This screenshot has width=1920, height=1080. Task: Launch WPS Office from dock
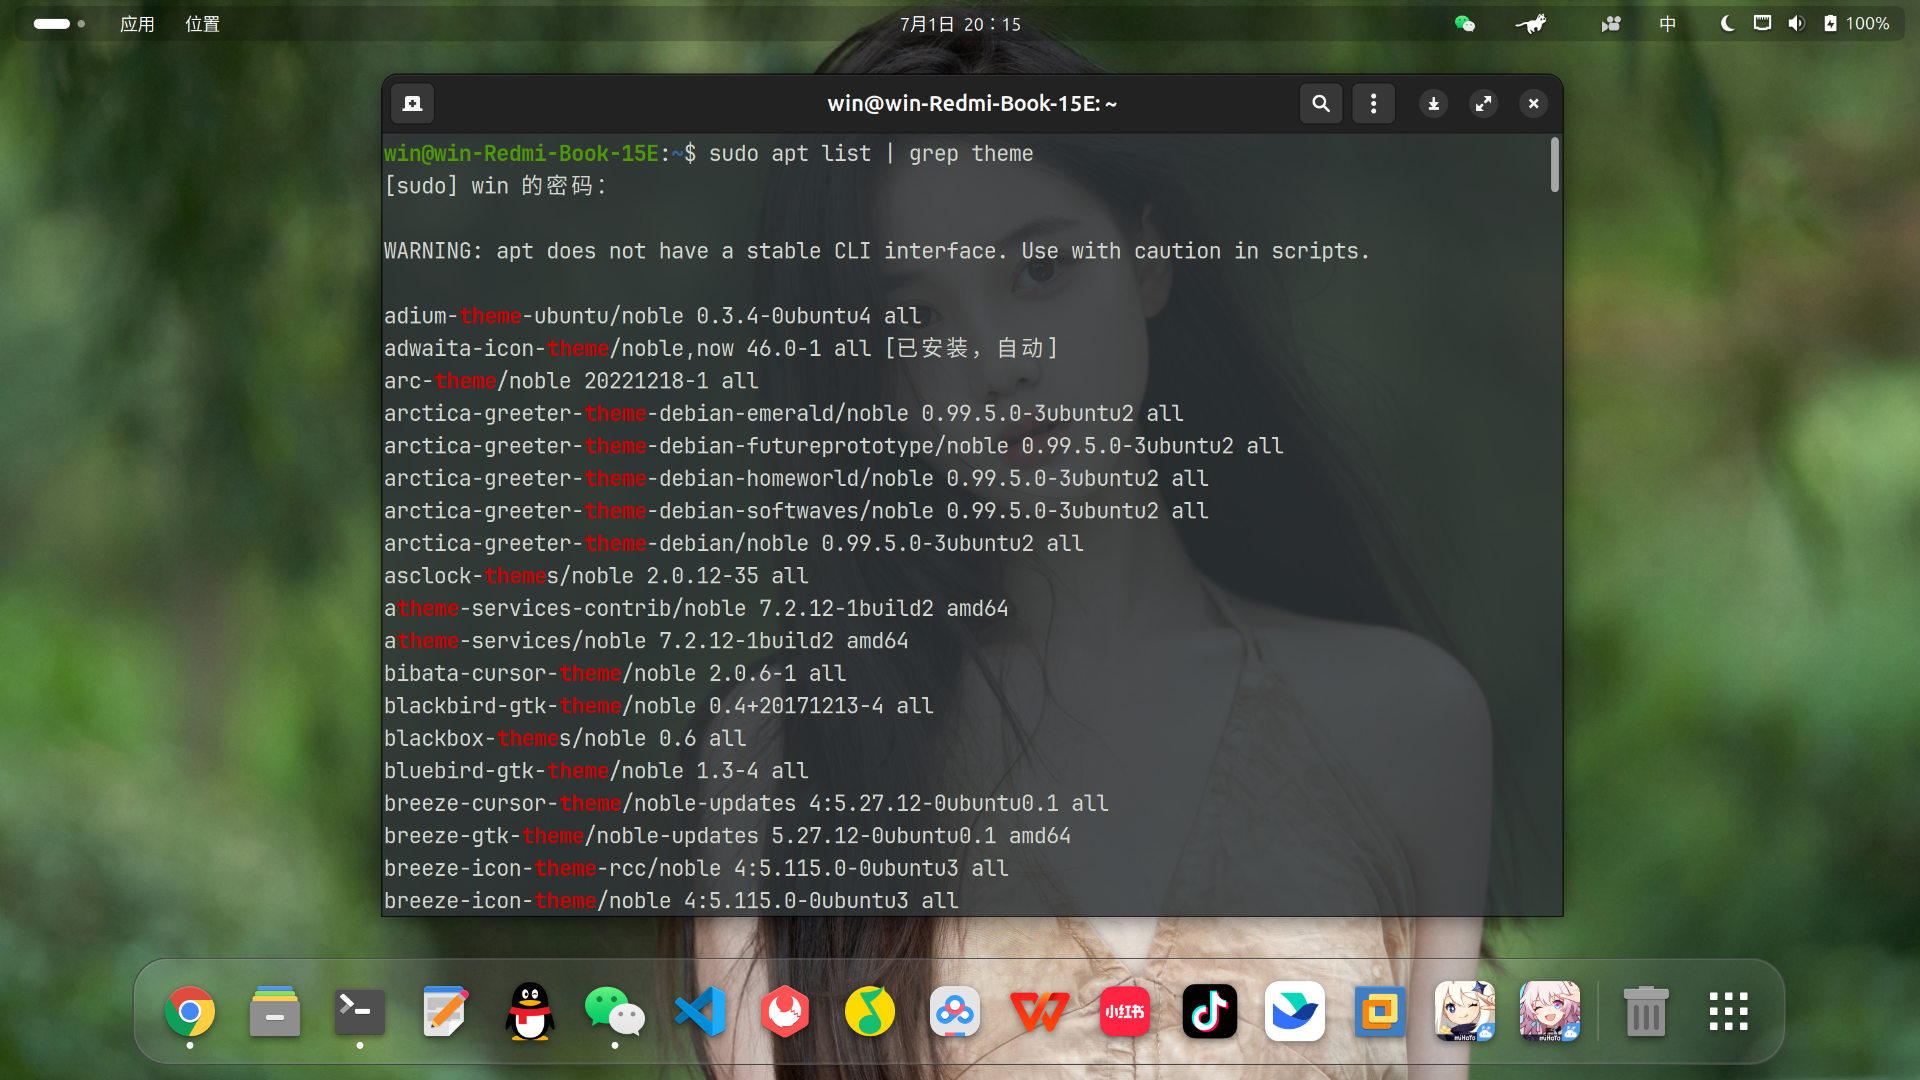(1040, 1012)
